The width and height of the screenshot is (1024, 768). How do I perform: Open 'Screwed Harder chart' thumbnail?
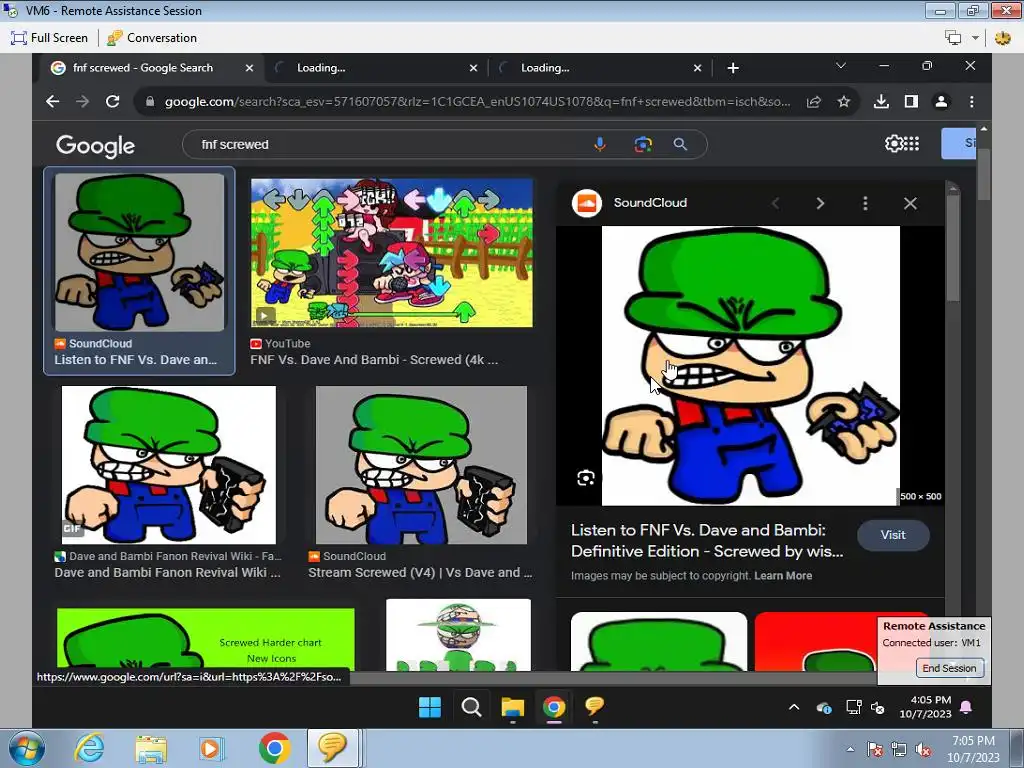(206, 639)
